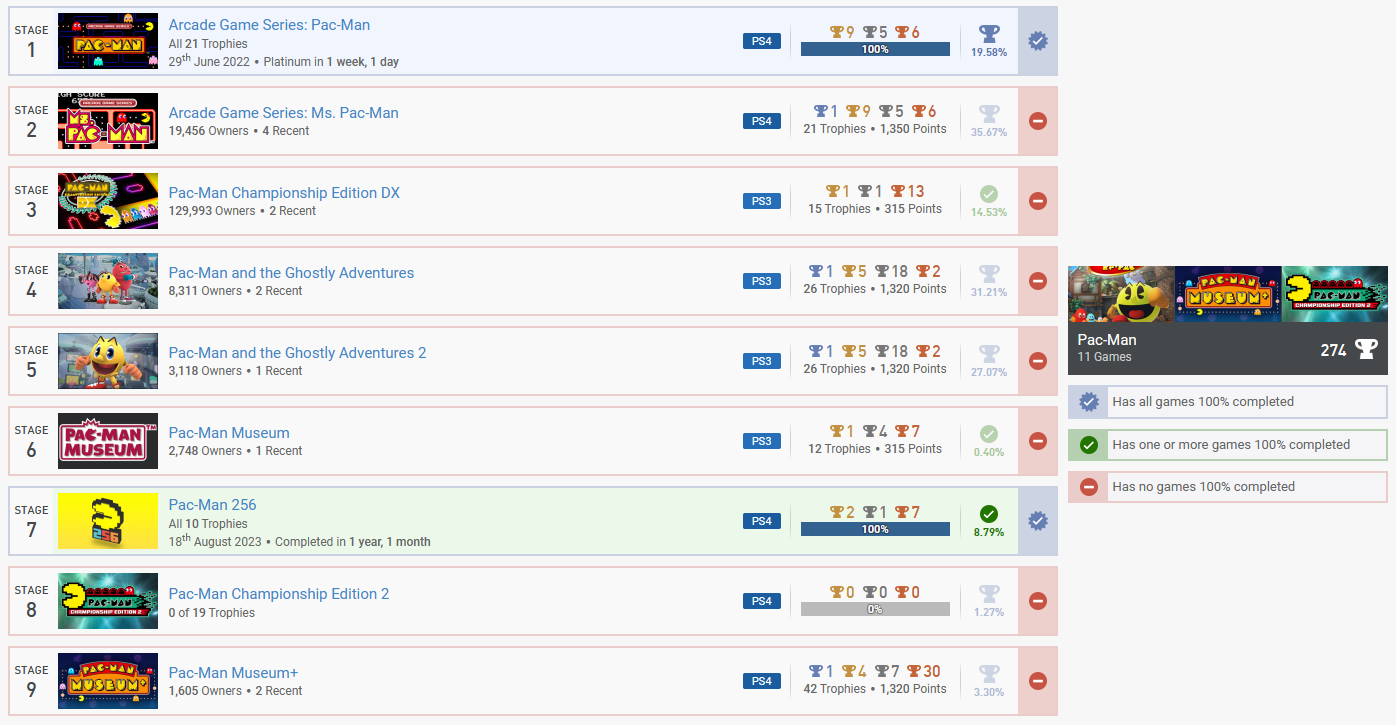The image size is (1396, 725).
Task: Click the red minus icon on Ms. Pac-Man row
Action: pos(1037,121)
